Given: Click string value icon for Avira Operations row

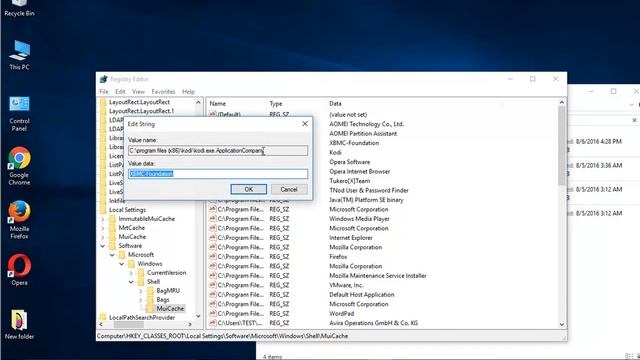Looking at the screenshot, I should click(x=213, y=323).
